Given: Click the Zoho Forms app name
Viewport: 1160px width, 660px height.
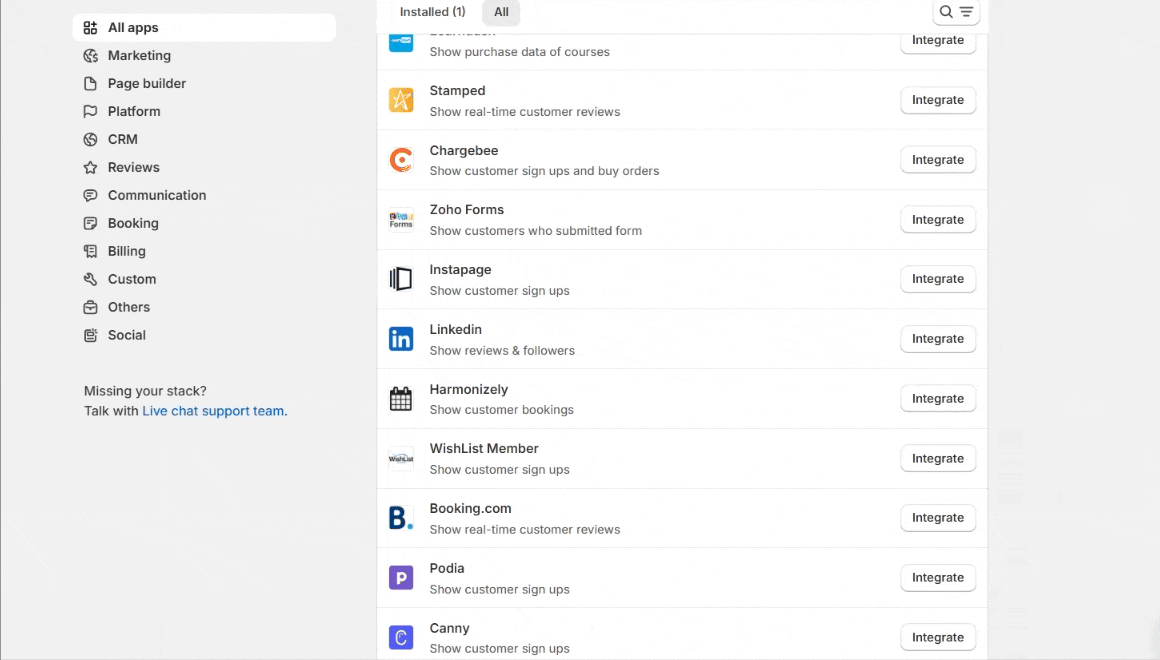Looking at the screenshot, I should click(467, 210).
